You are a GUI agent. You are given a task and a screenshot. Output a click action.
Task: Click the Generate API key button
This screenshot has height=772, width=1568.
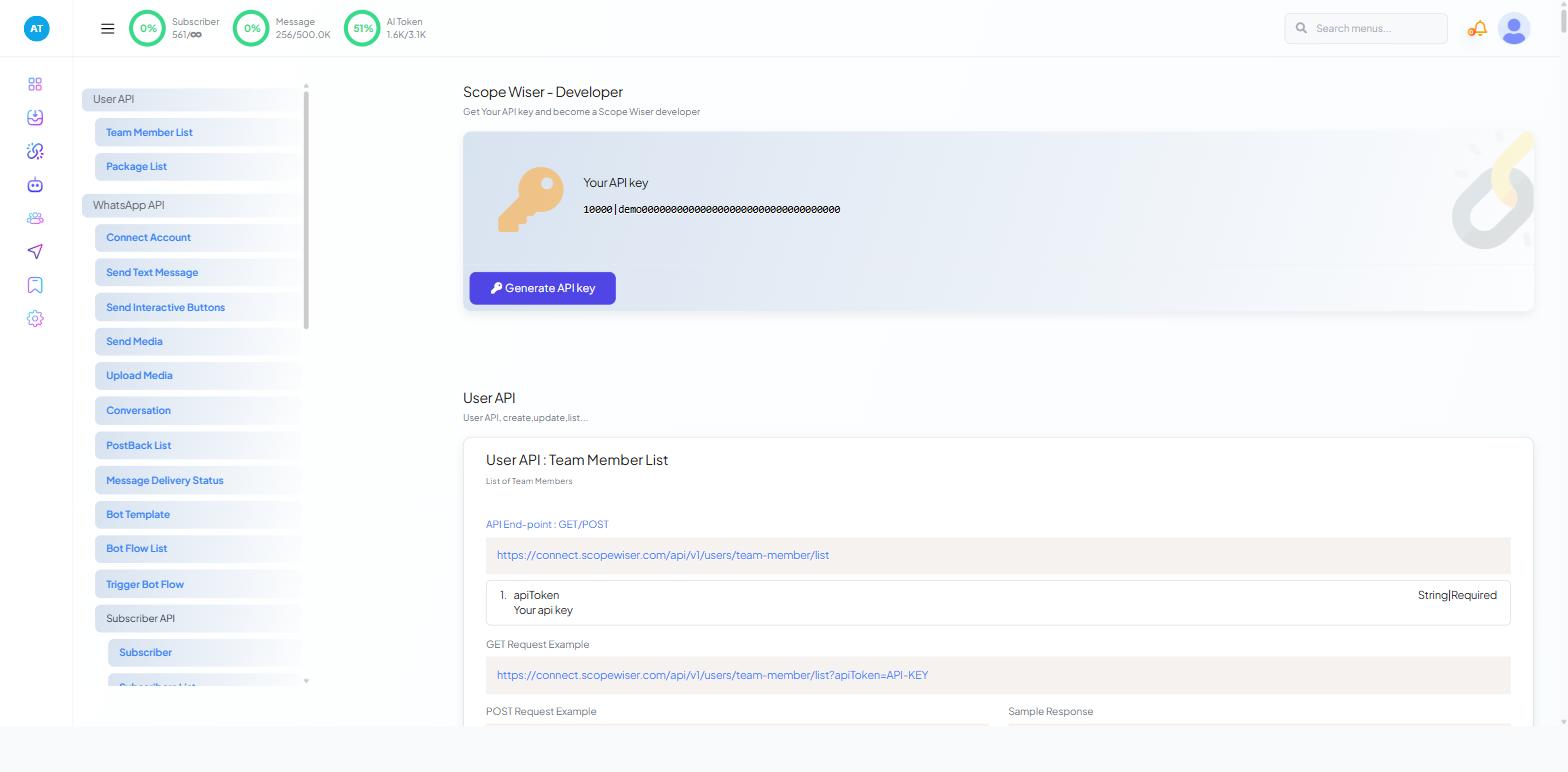point(542,288)
